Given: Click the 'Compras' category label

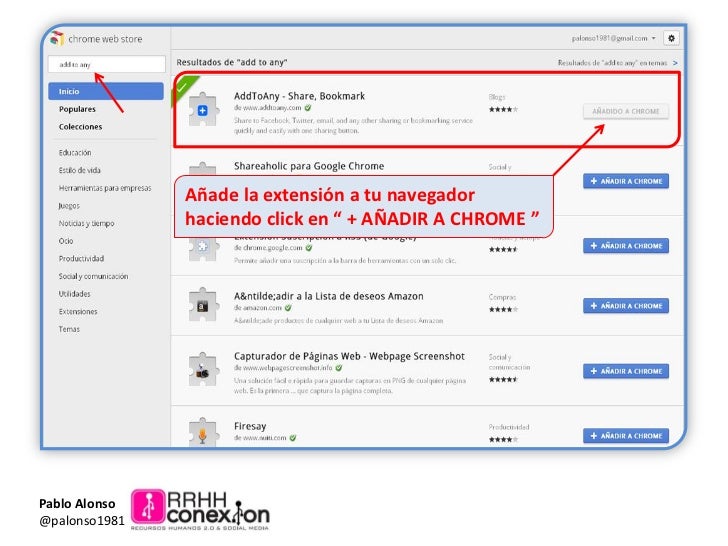Looking at the screenshot, I should click(502, 297).
